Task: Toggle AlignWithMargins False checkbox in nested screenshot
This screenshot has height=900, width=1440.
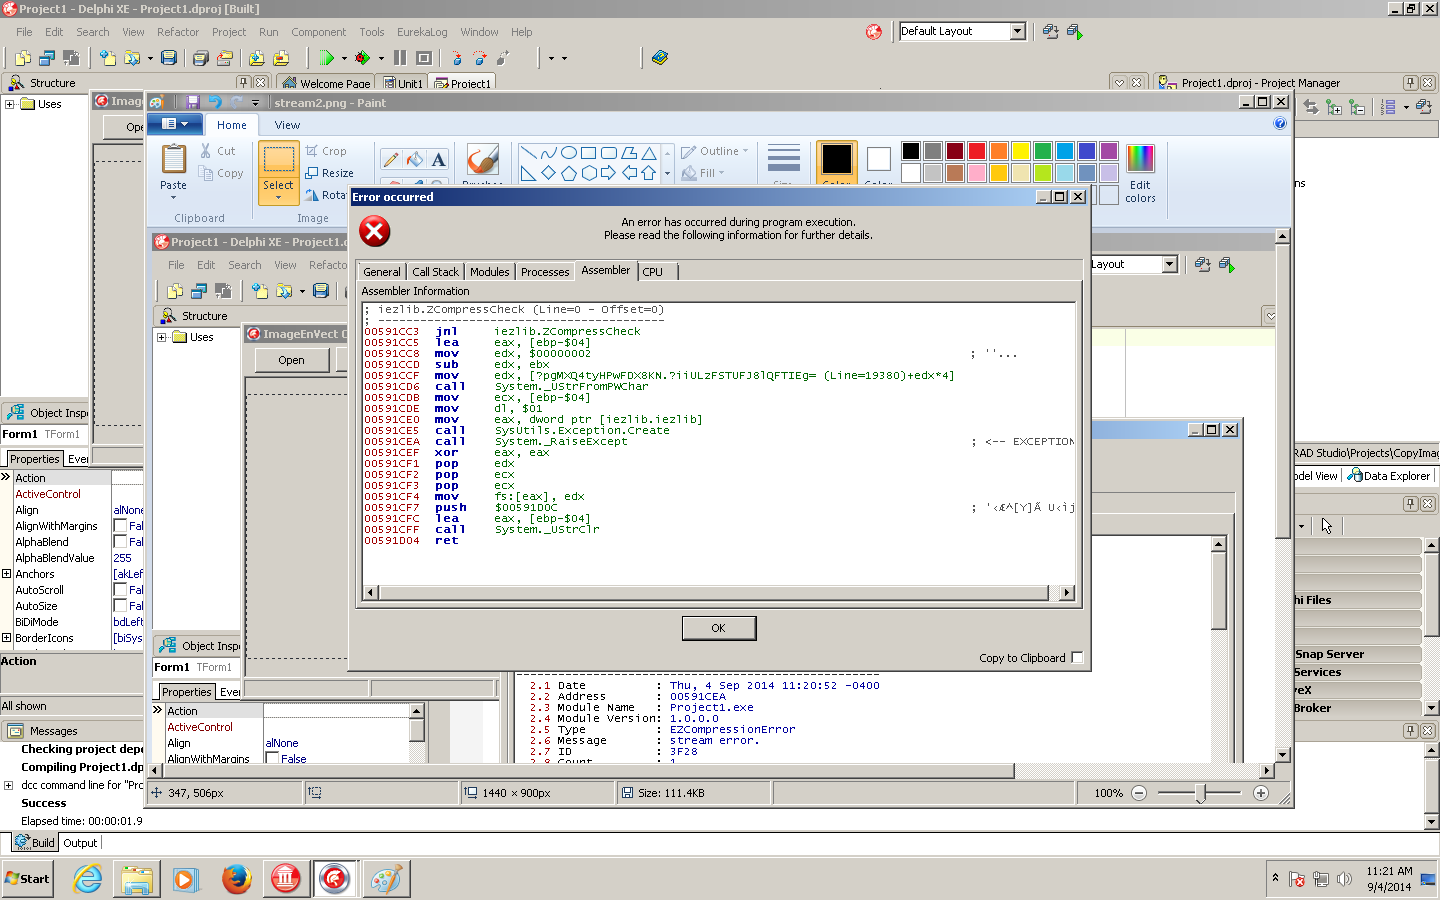Action: (x=272, y=759)
